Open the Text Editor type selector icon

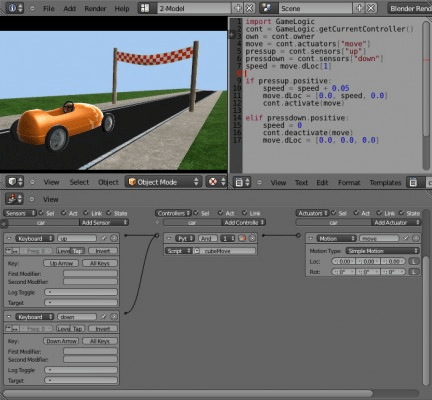(x=242, y=182)
